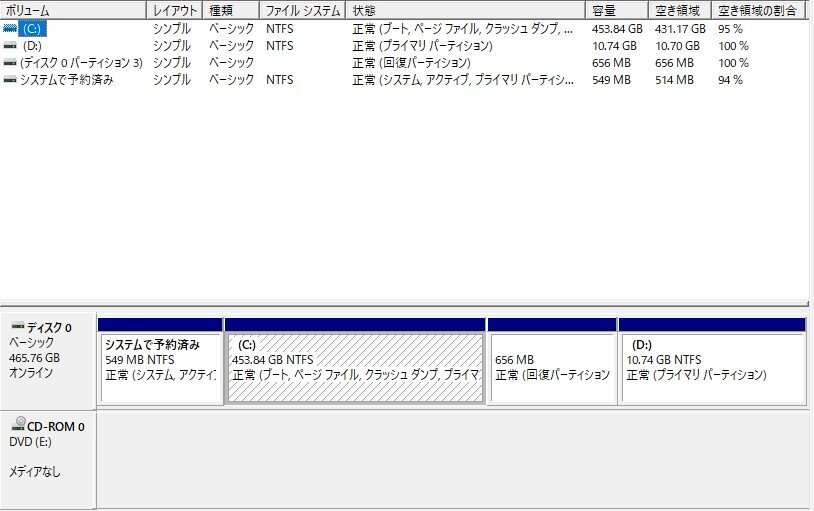Click the 94 % free percentage cell
814x511 pixels.
pos(730,80)
